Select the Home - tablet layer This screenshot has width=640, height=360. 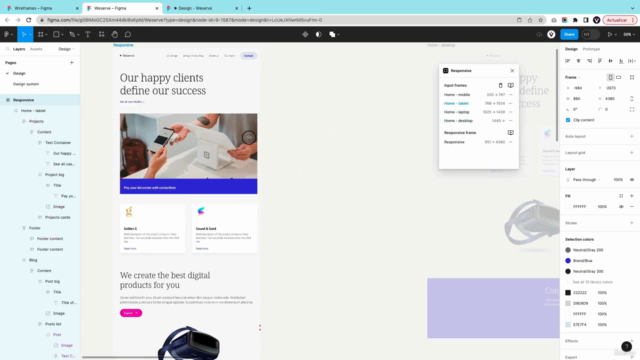33,111
